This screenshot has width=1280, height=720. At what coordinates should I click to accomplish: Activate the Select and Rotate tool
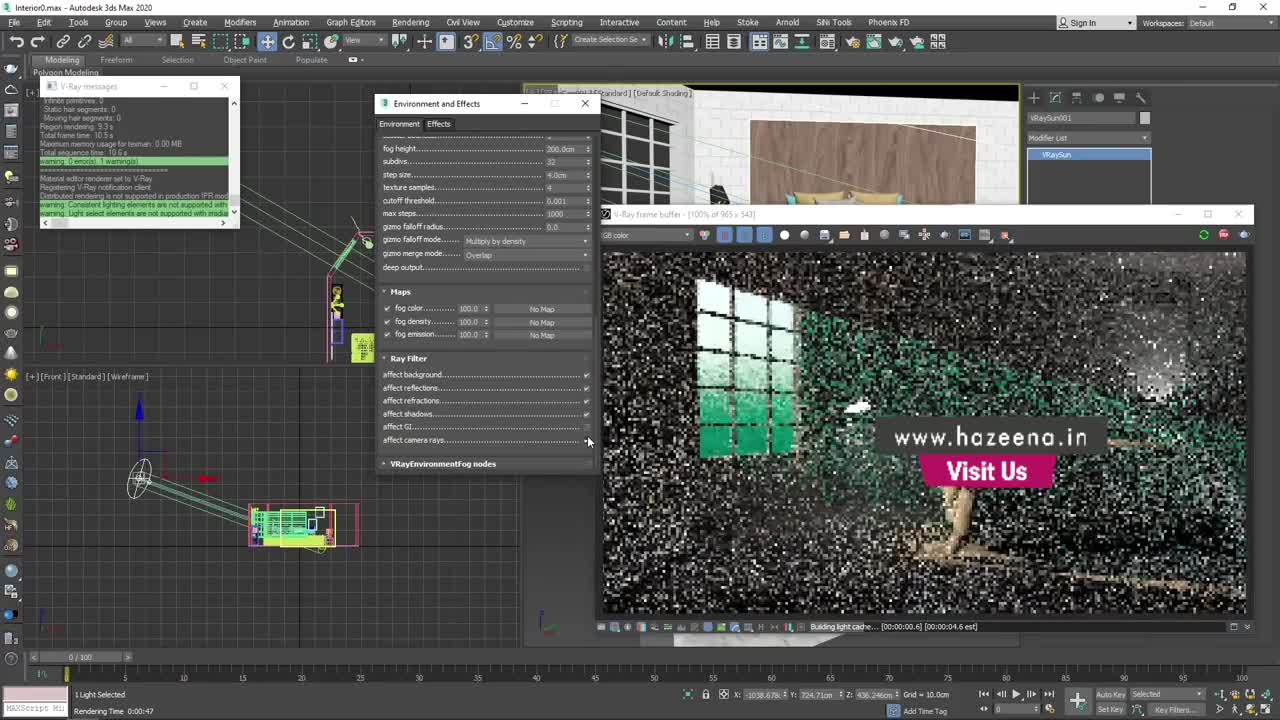point(288,41)
